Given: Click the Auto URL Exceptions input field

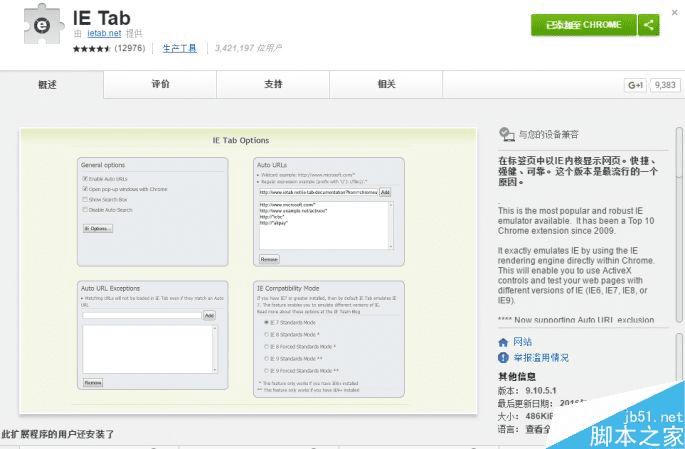Looking at the screenshot, I should point(142,315).
